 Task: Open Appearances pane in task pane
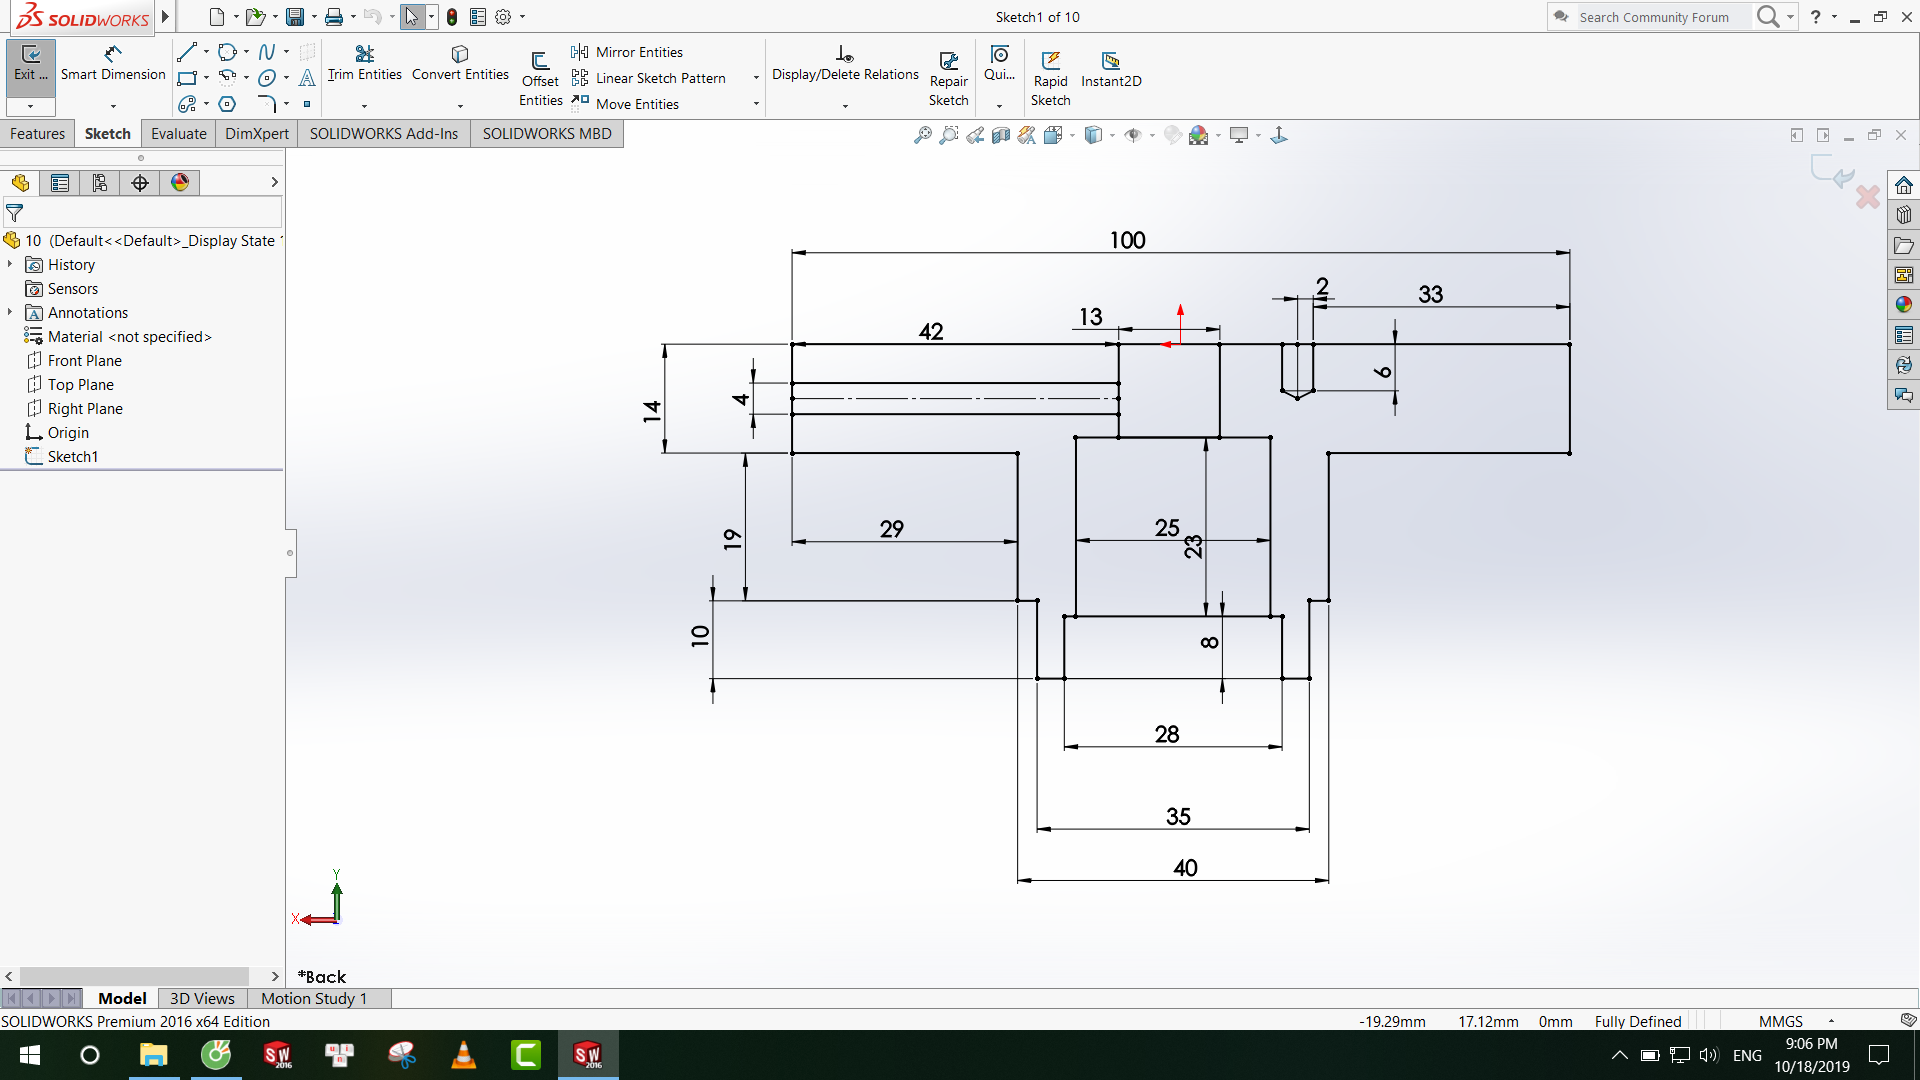(x=1903, y=305)
